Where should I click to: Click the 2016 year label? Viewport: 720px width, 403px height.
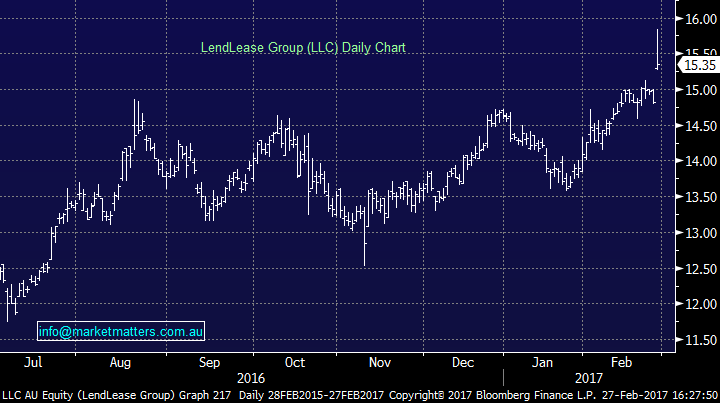(x=251, y=378)
